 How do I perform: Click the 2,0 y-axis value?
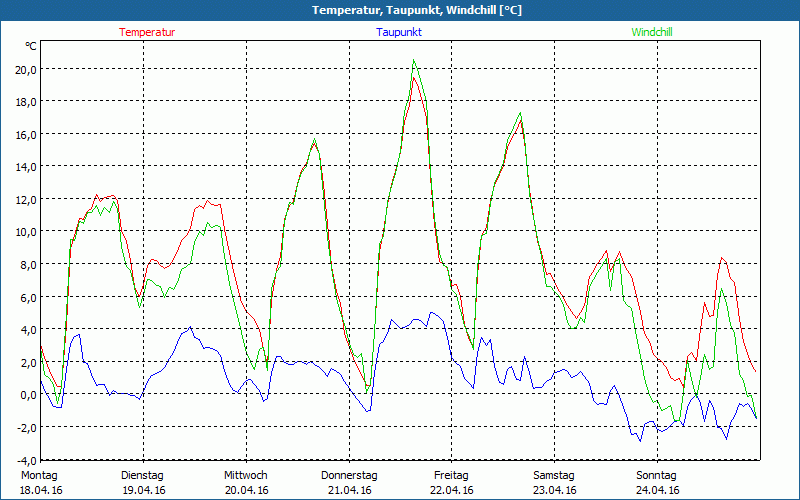(x=29, y=362)
